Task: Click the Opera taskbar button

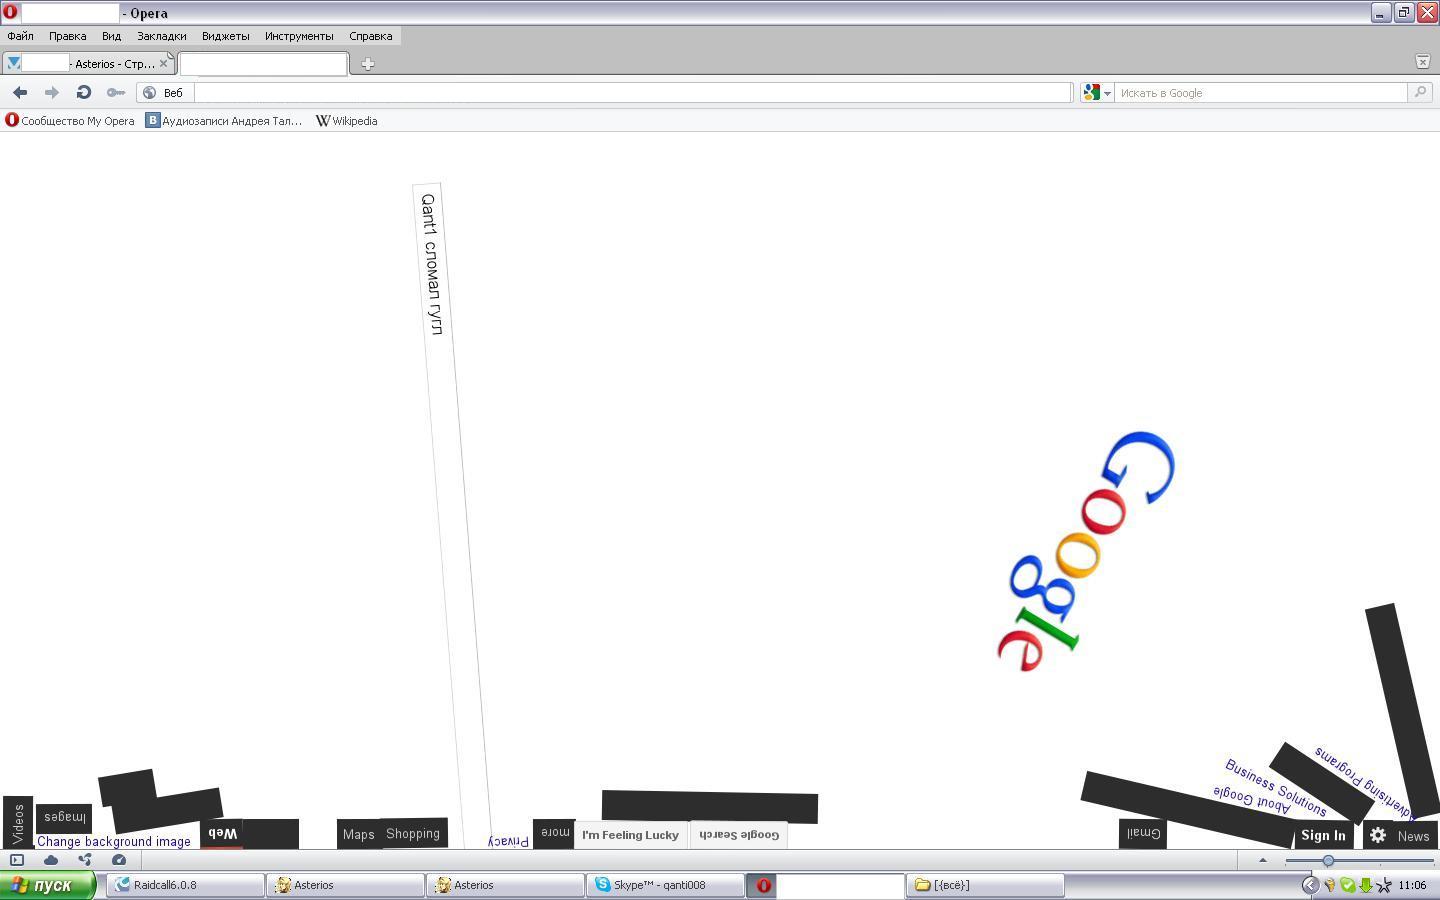Action: click(825, 885)
